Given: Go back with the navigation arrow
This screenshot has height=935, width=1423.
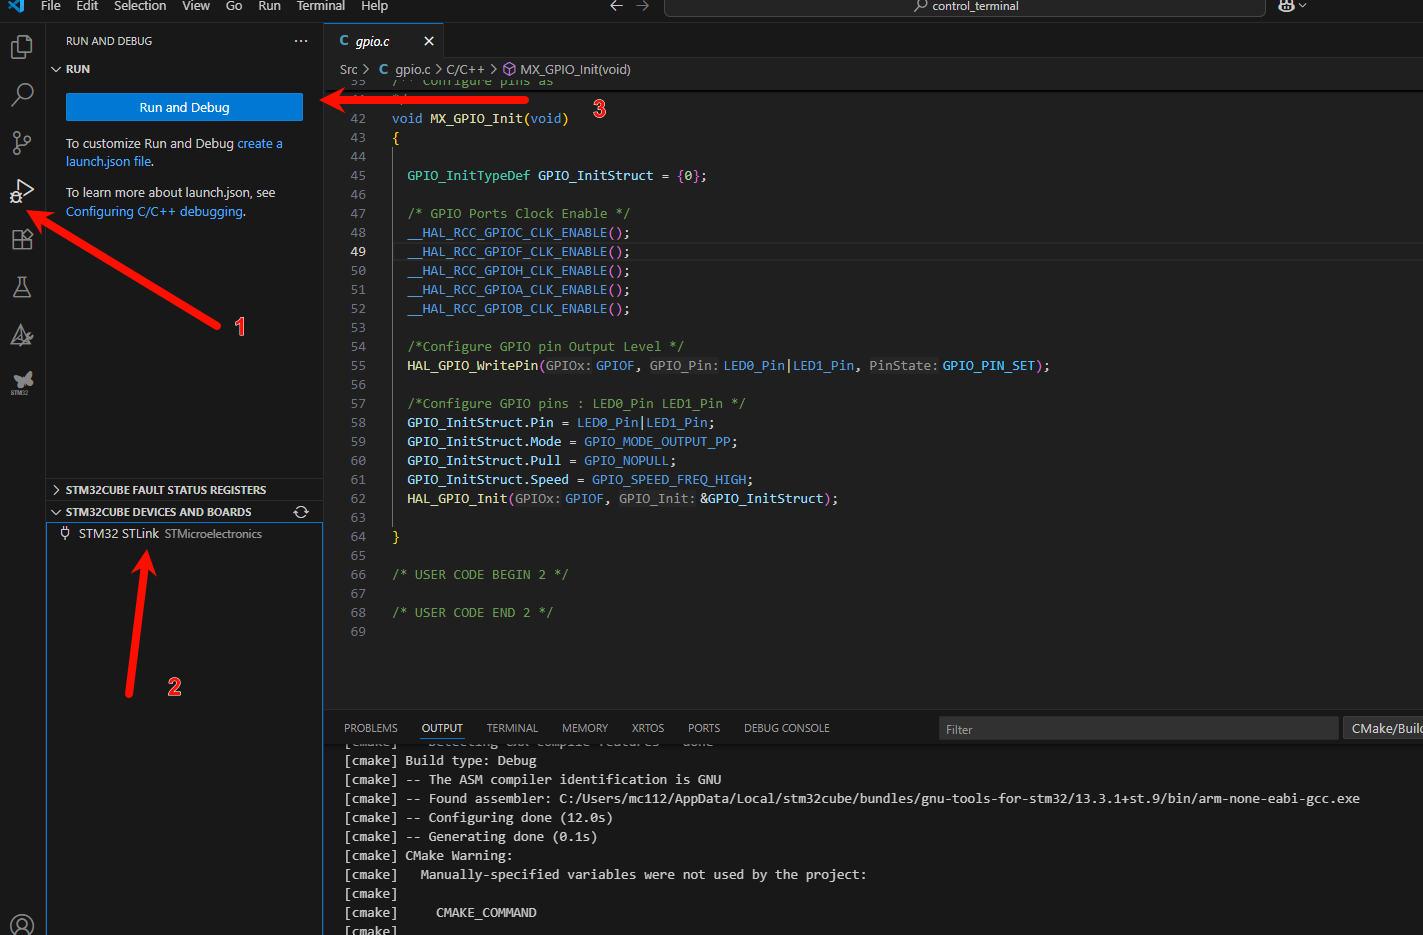Looking at the screenshot, I should 617,6.
